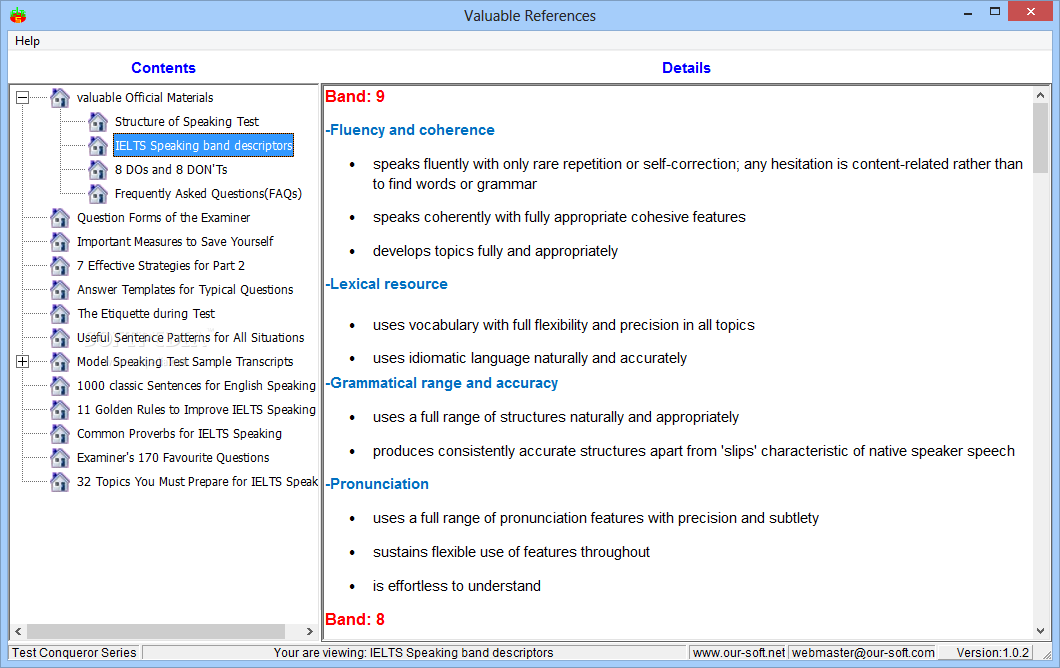Click the icon beside Important Measures to Save Yourself
Screen dimensions: 1060x668
coord(60,242)
